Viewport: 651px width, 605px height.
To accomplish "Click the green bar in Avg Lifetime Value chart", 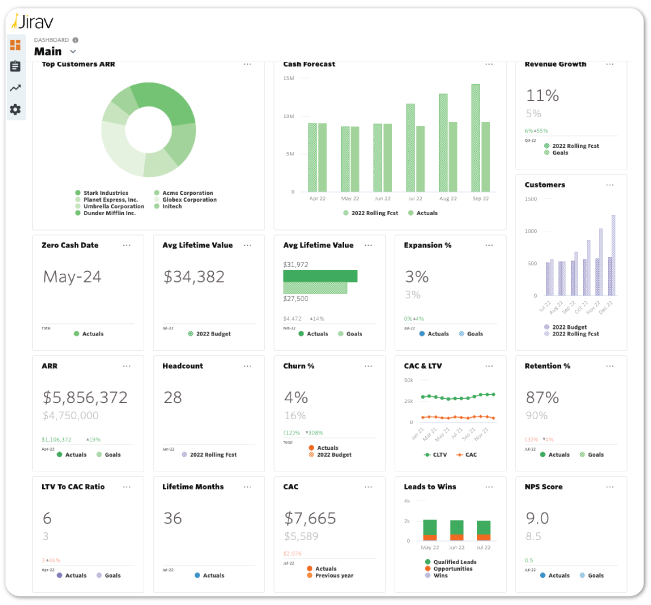I will [x=320, y=276].
